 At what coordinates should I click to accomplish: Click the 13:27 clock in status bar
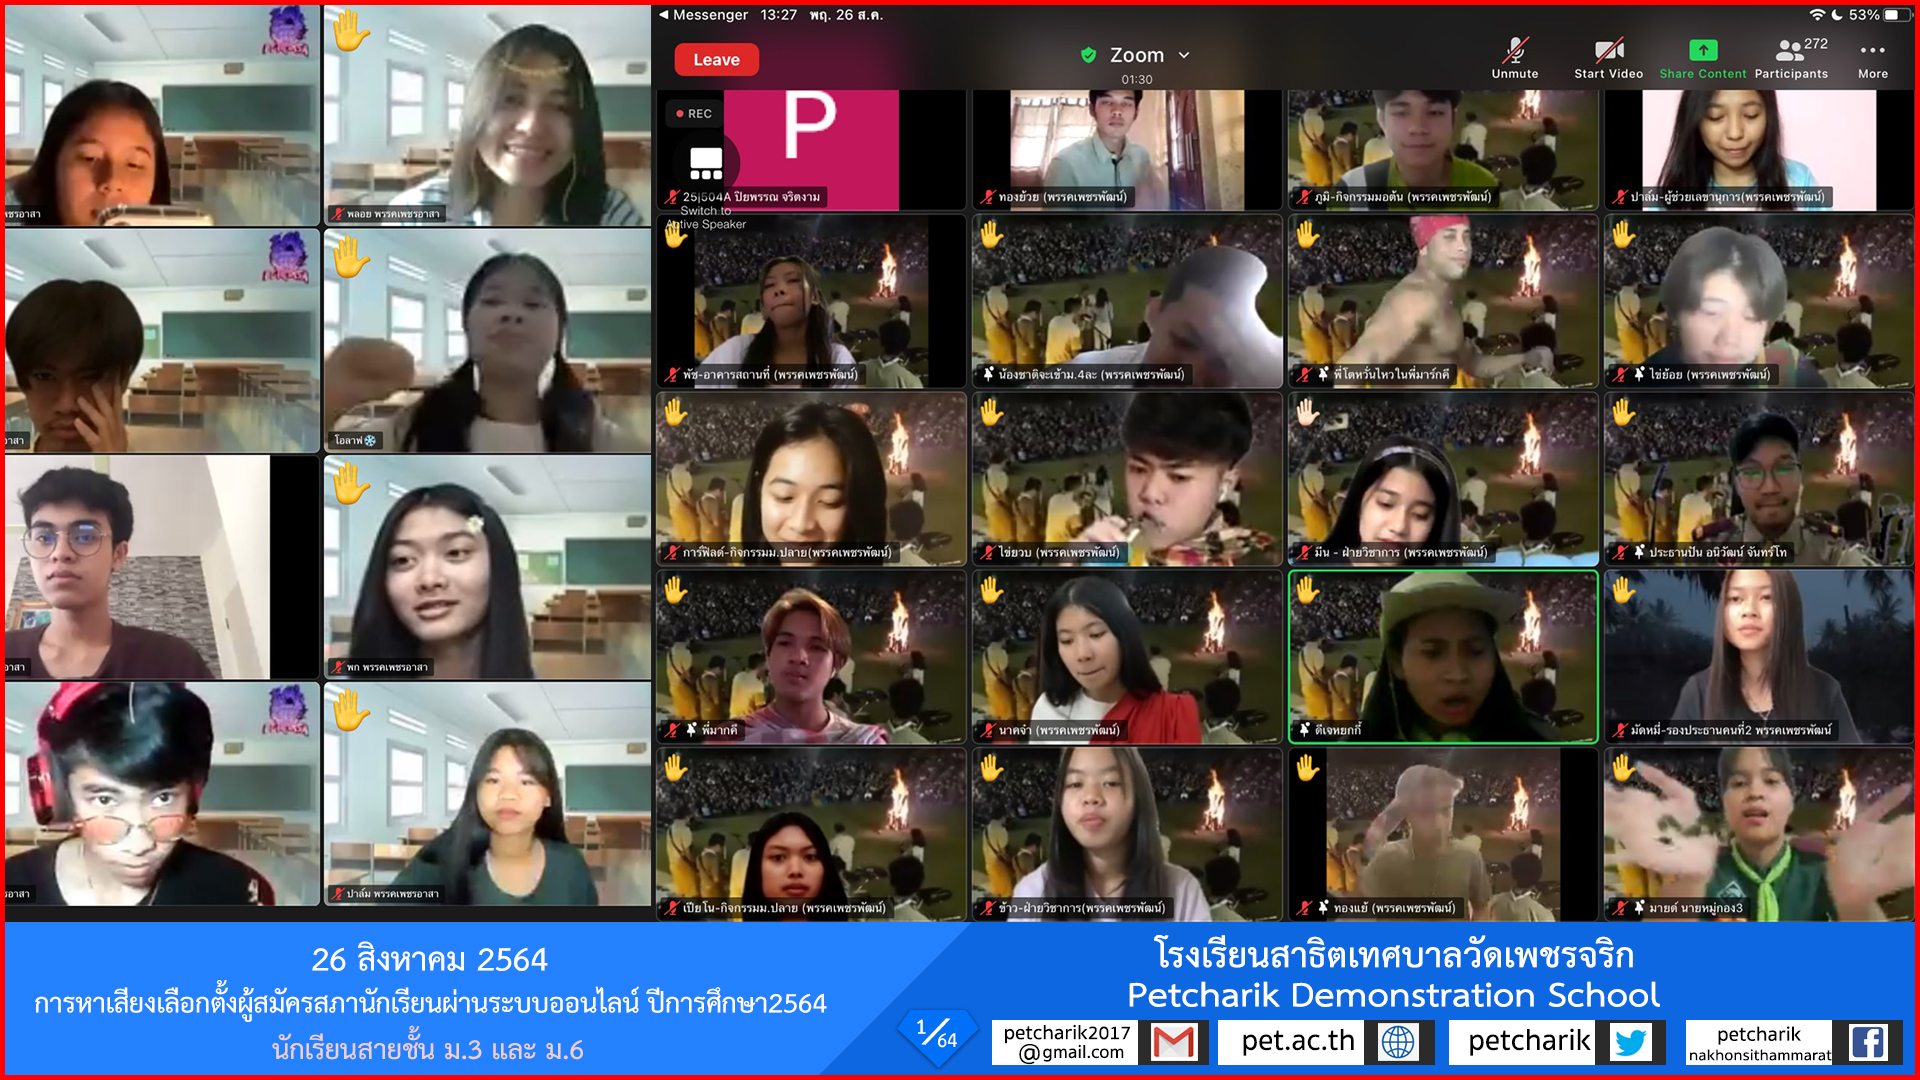pos(779,15)
